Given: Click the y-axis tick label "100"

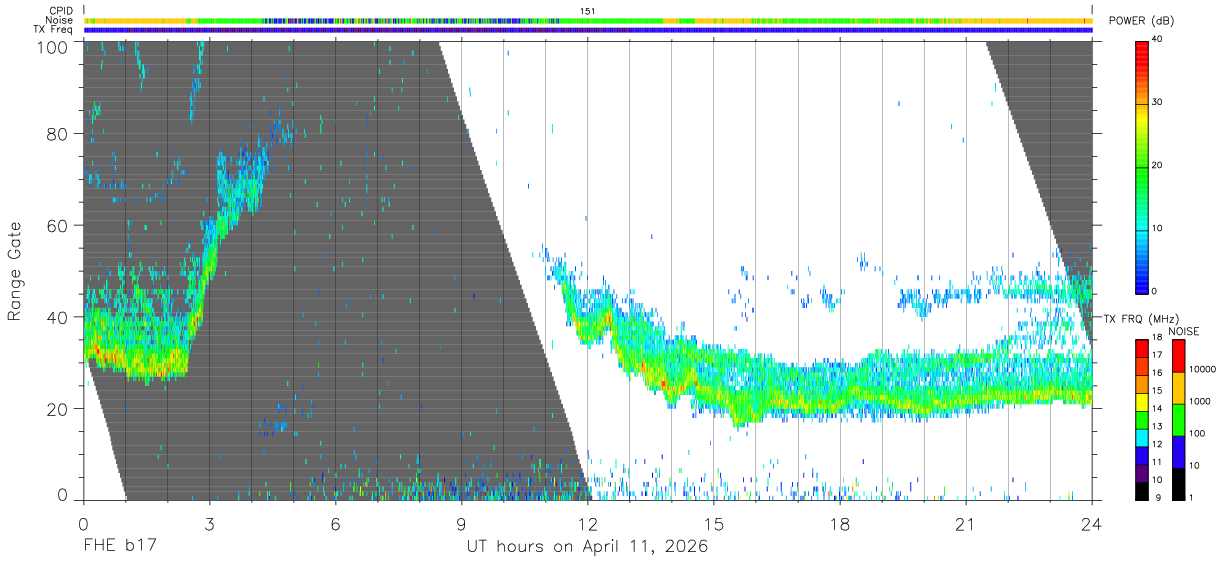Looking at the screenshot, I should (x=54, y=46).
